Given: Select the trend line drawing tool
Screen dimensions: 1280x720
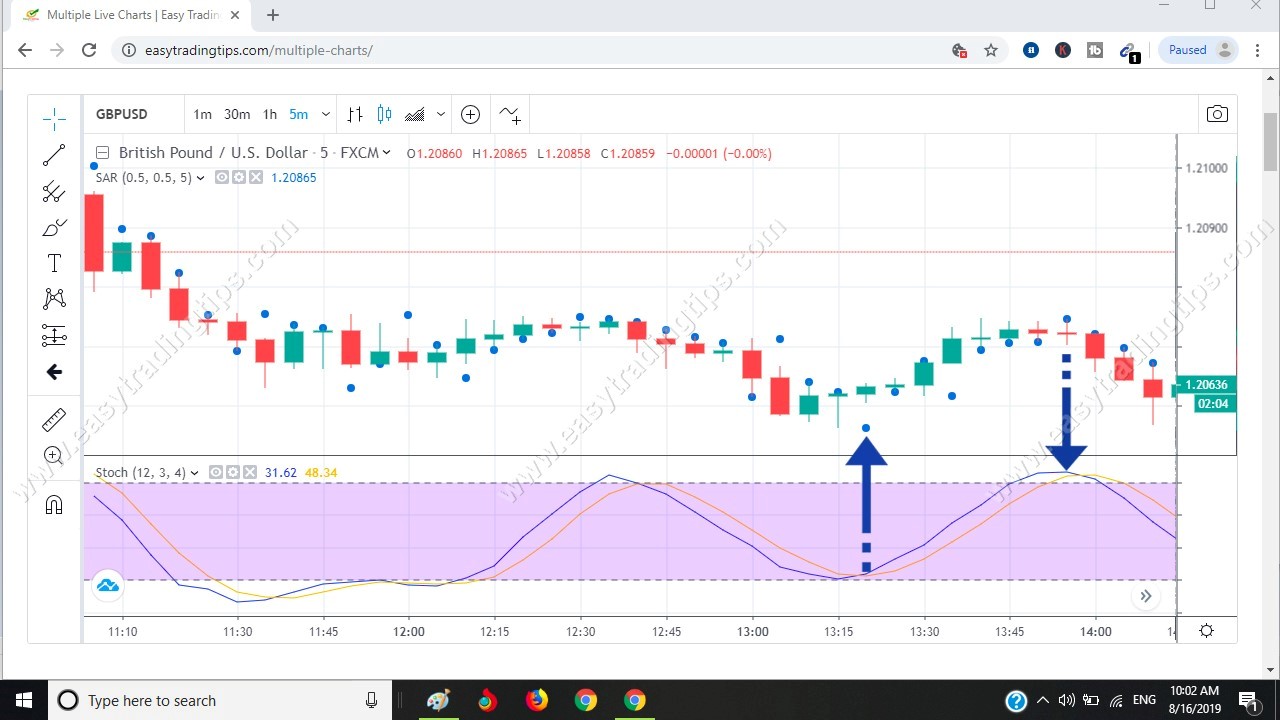Looking at the screenshot, I should click(x=53, y=155).
